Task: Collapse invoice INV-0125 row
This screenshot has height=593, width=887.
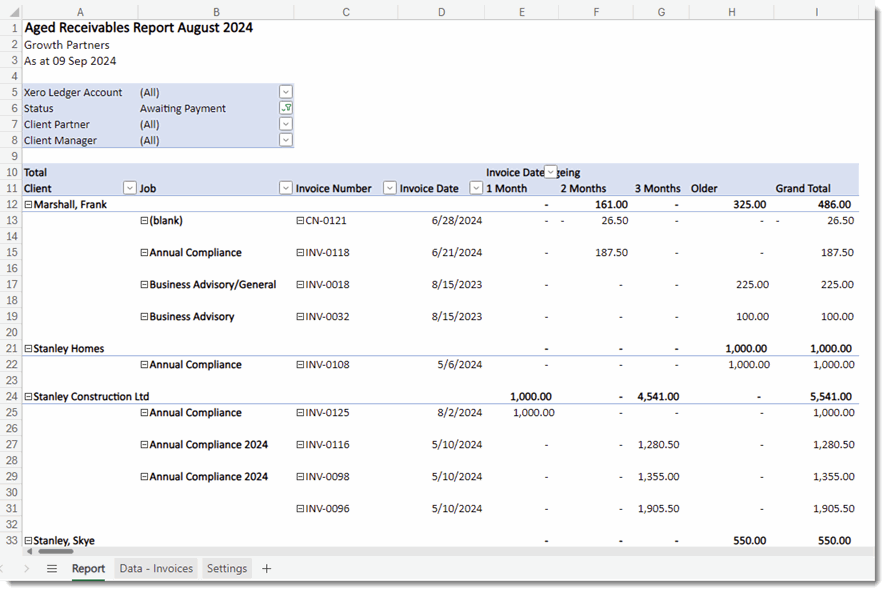Action: [x=300, y=412]
